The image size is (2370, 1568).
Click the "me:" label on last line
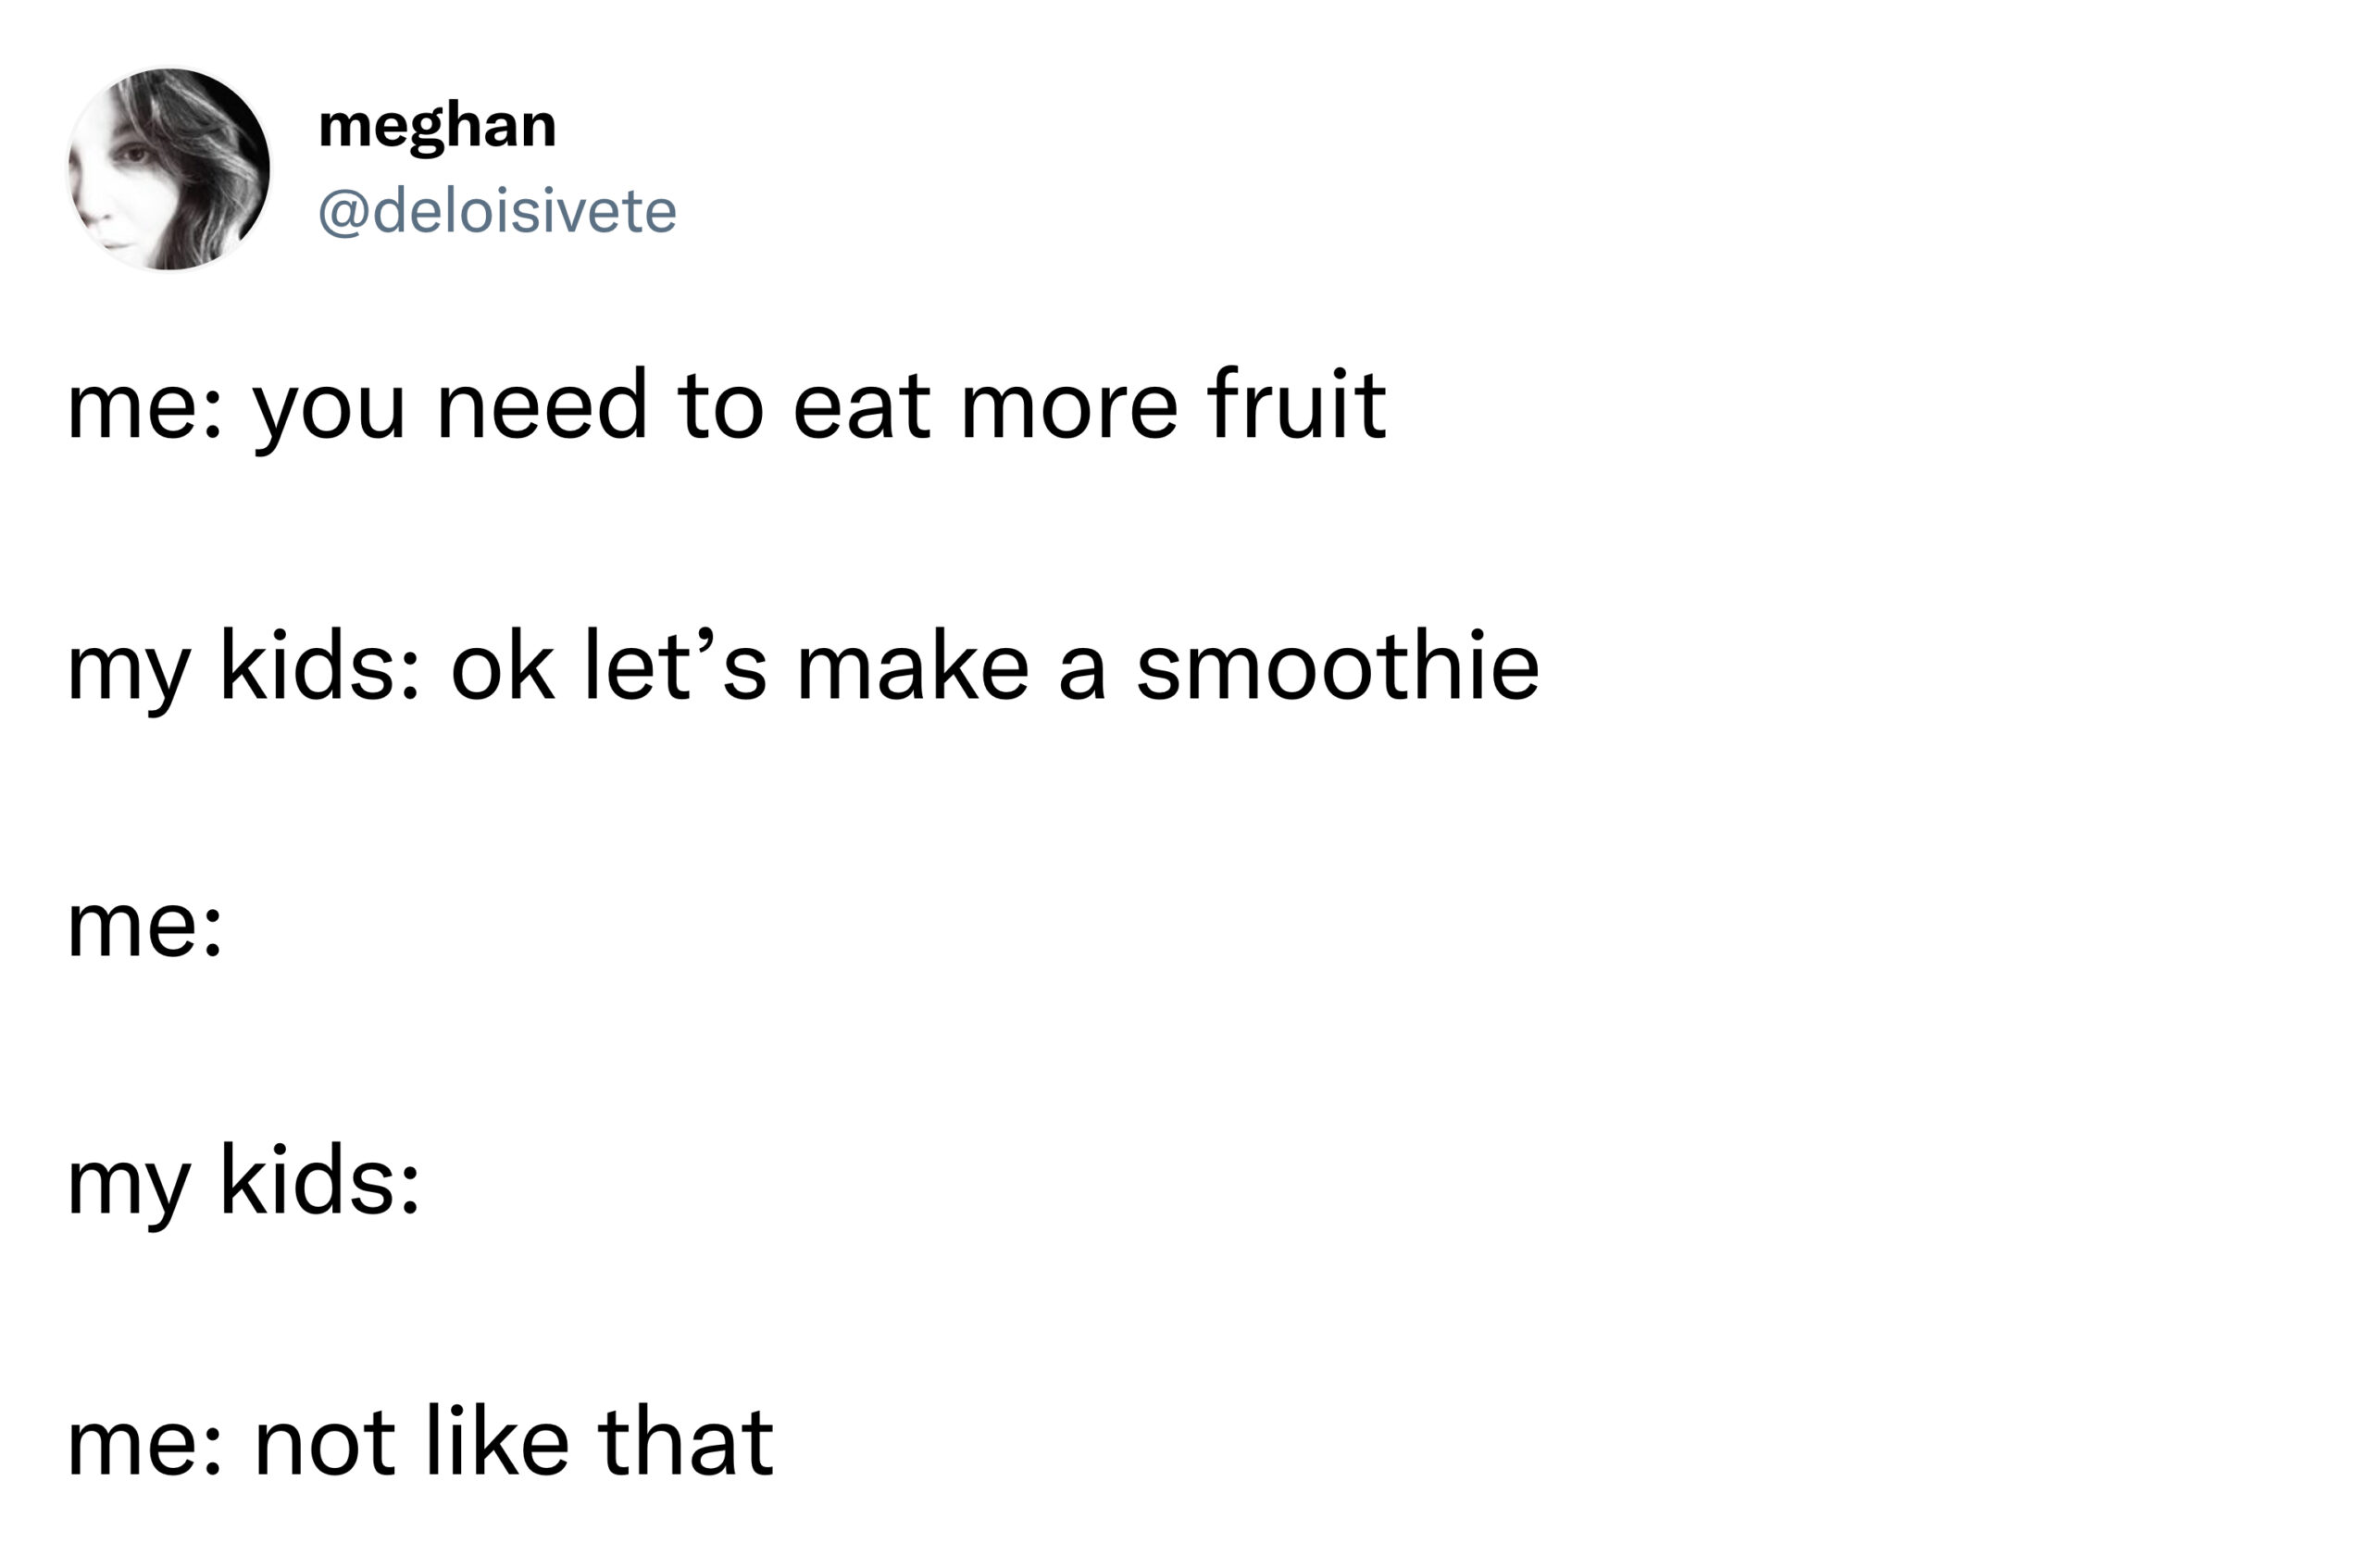[145, 1447]
